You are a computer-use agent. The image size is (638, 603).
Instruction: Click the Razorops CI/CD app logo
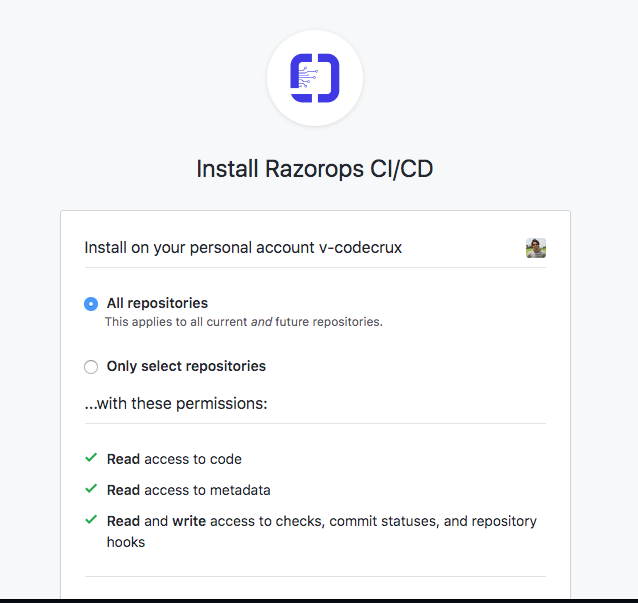click(315, 78)
